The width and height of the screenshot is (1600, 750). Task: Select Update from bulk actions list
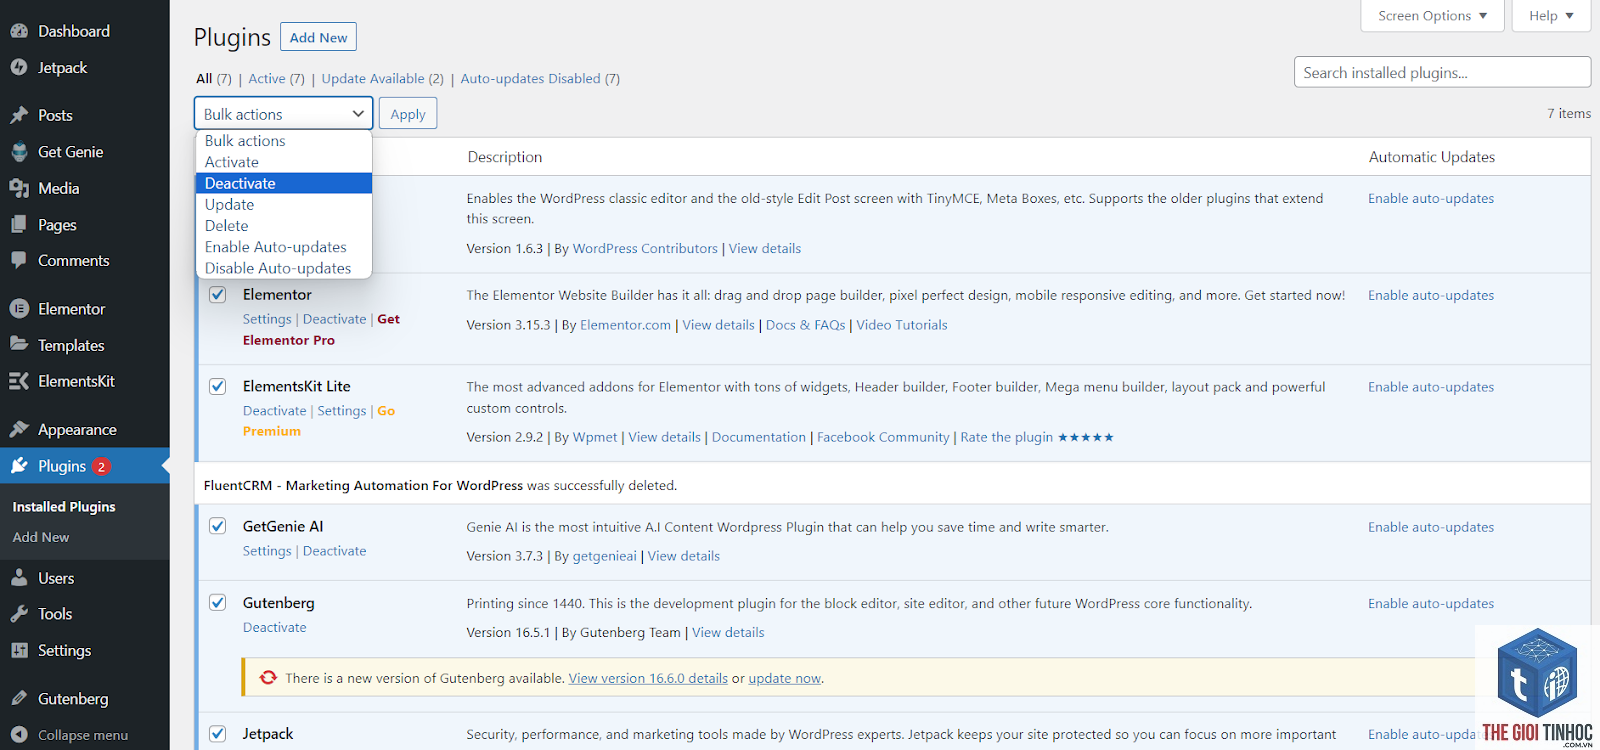pos(283,204)
